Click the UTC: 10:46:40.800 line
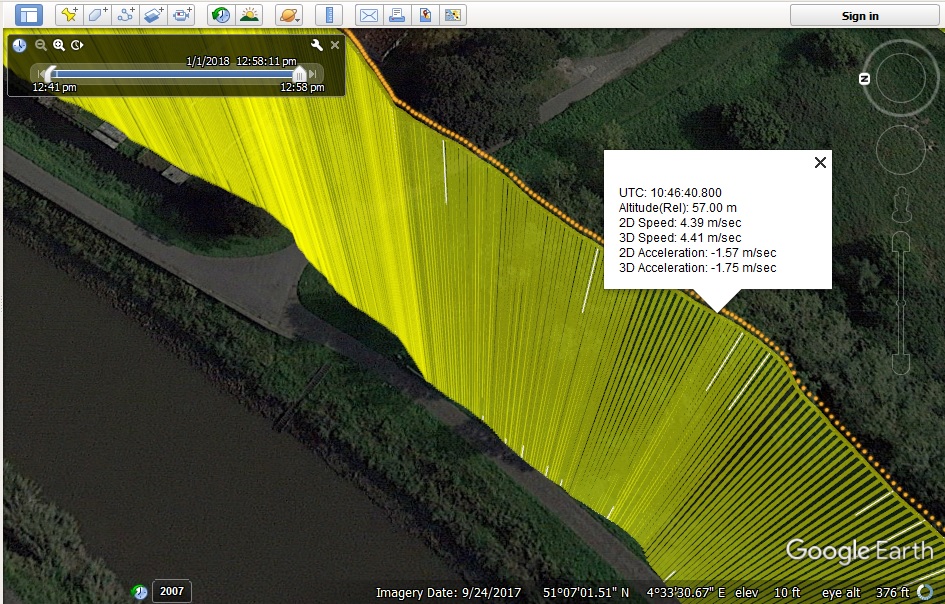945x604 pixels. 670,193
